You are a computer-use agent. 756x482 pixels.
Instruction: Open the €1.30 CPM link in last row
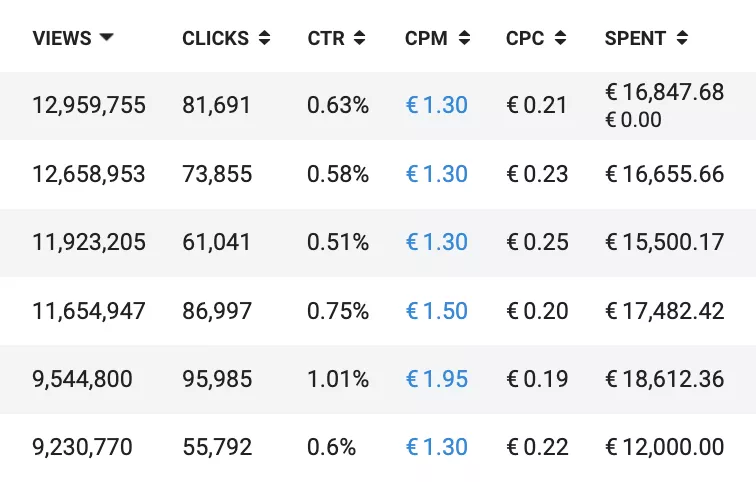437,447
